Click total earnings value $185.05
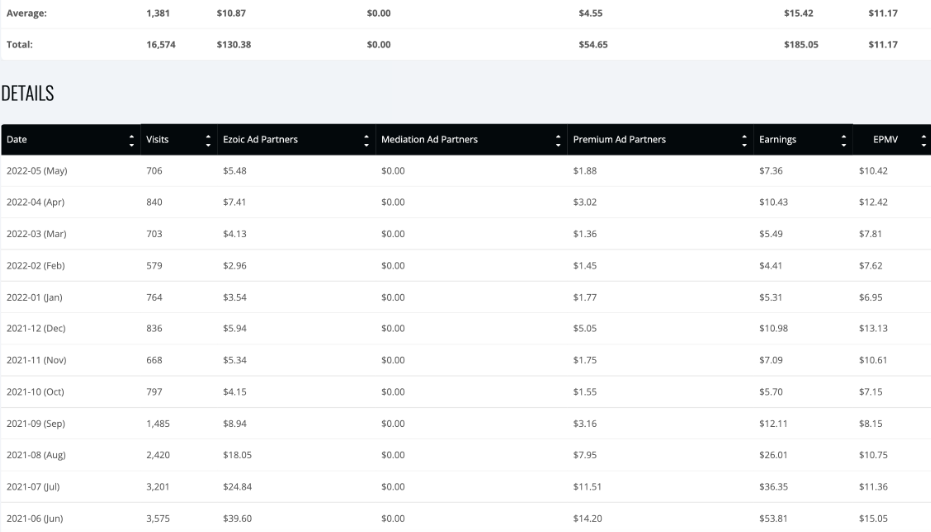Screen dimensions: 931x532 tap(801, 45)
